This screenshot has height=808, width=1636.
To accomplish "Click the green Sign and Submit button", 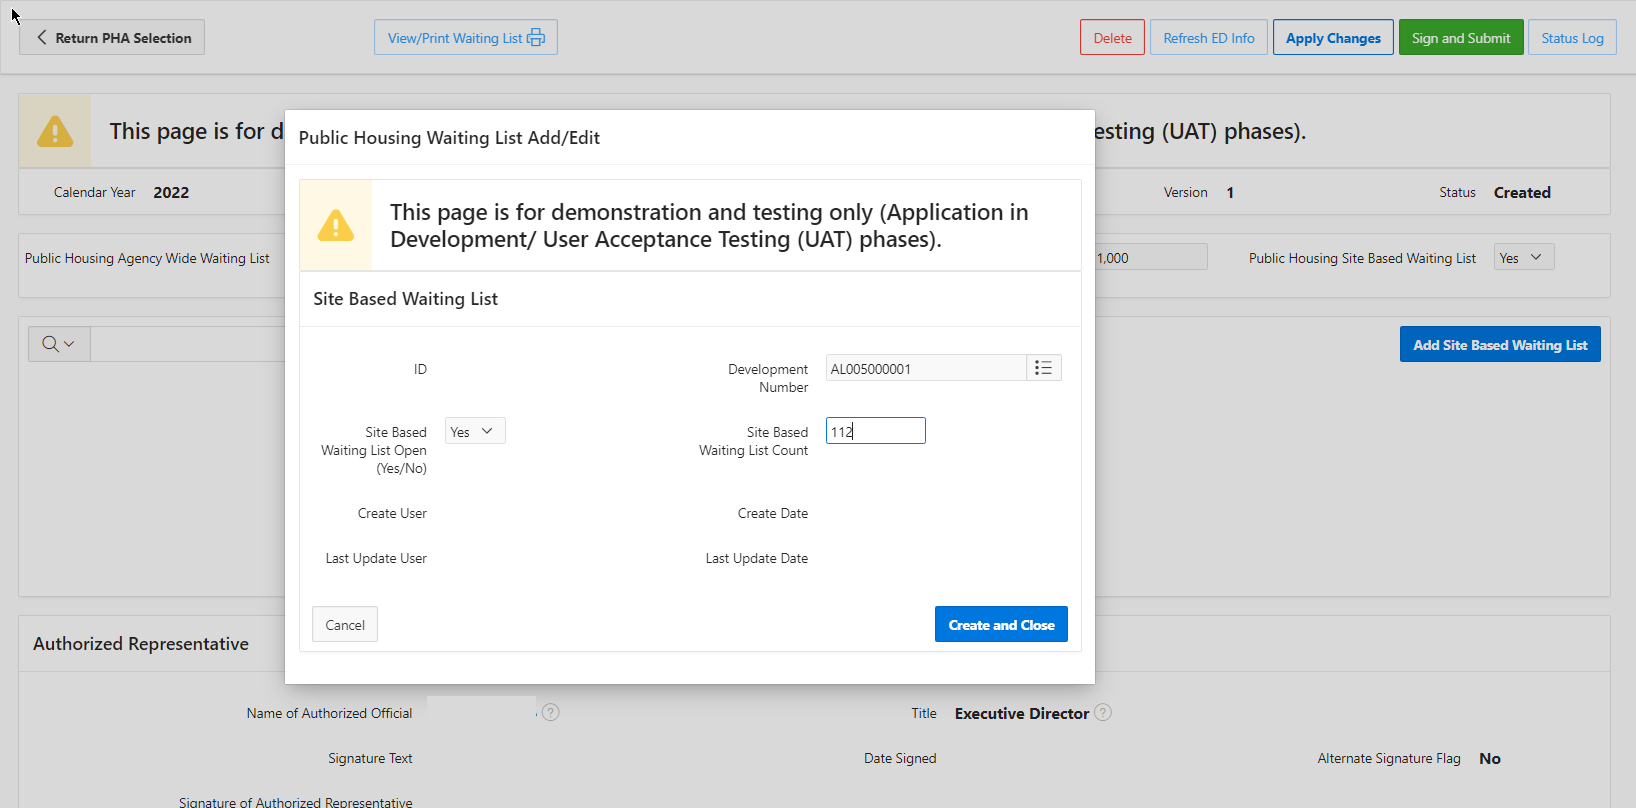I will tap(1461, 38).
